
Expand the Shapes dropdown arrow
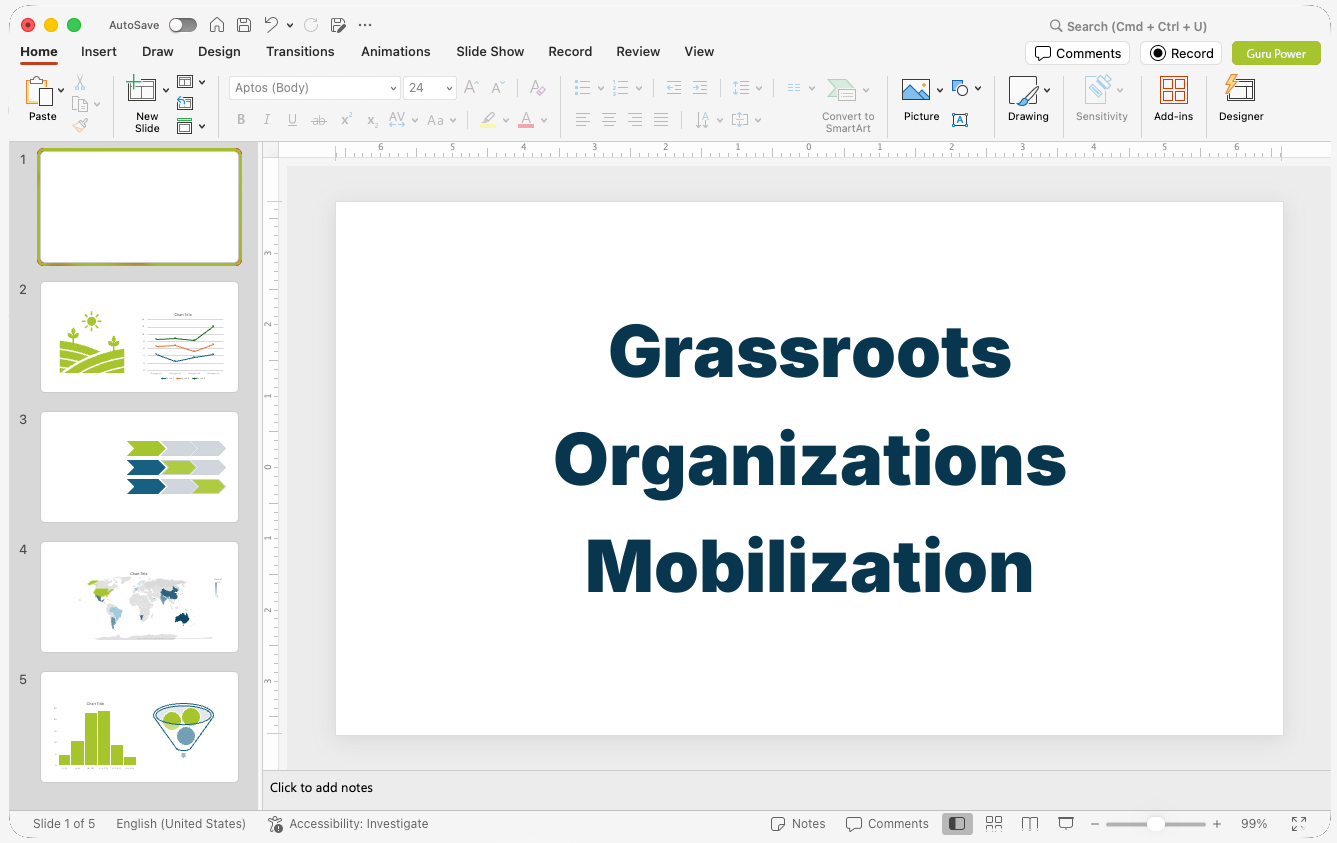pos(978,88)
